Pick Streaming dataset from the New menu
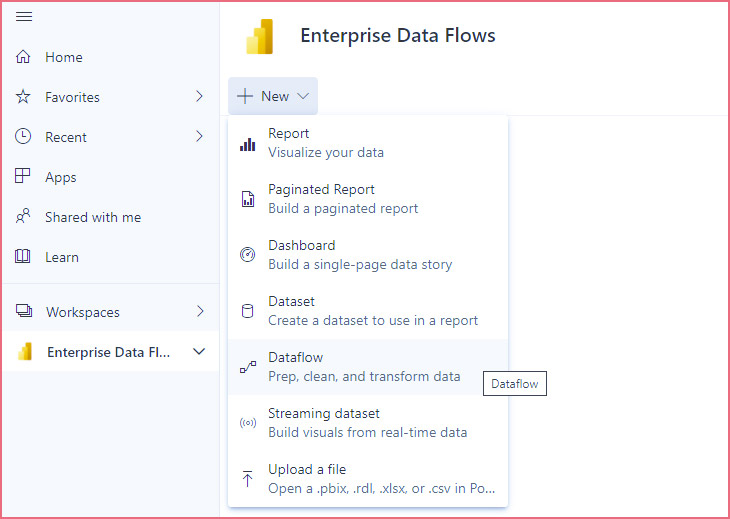 click(368, 423)
